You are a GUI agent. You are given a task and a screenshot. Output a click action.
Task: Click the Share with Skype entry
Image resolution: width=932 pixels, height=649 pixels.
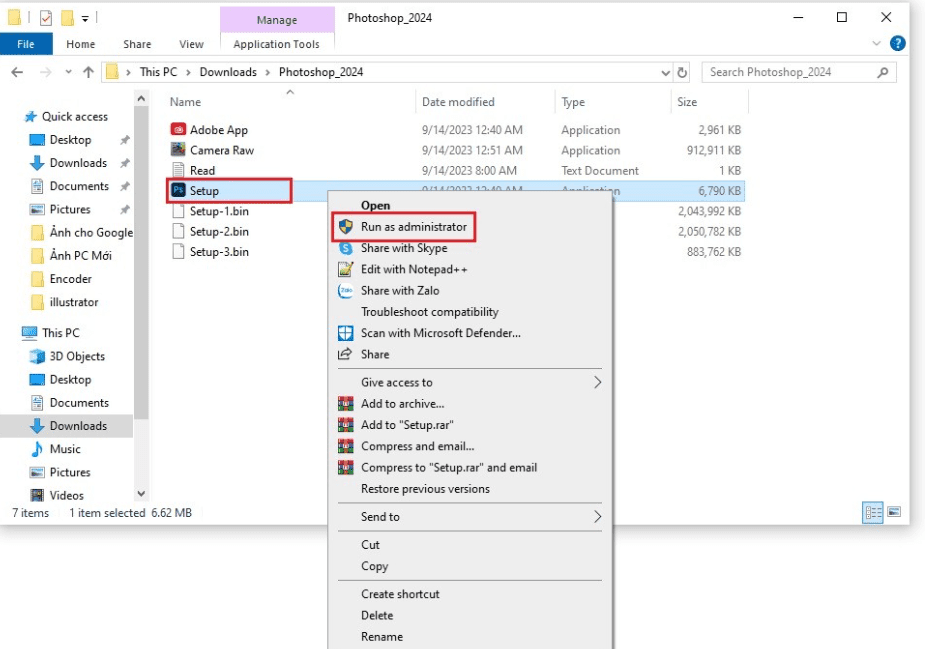click(403, 248)
